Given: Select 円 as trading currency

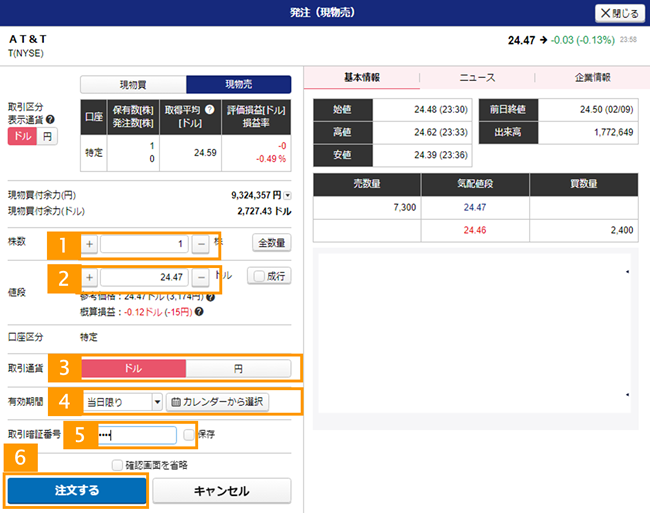Looking at the screenshot, I should point(238,368).
